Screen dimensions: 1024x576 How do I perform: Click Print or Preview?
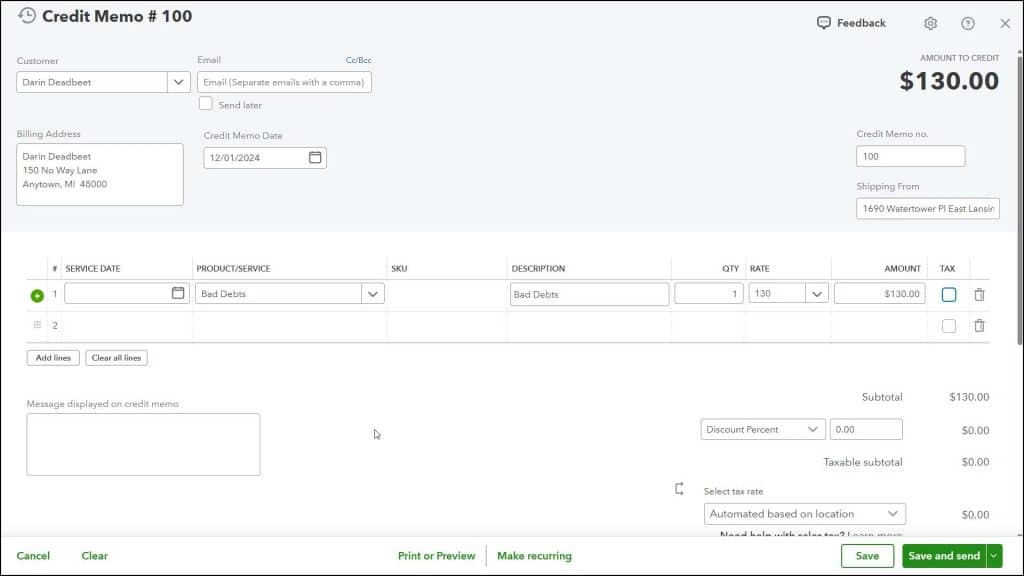click(x=436, y=556)
